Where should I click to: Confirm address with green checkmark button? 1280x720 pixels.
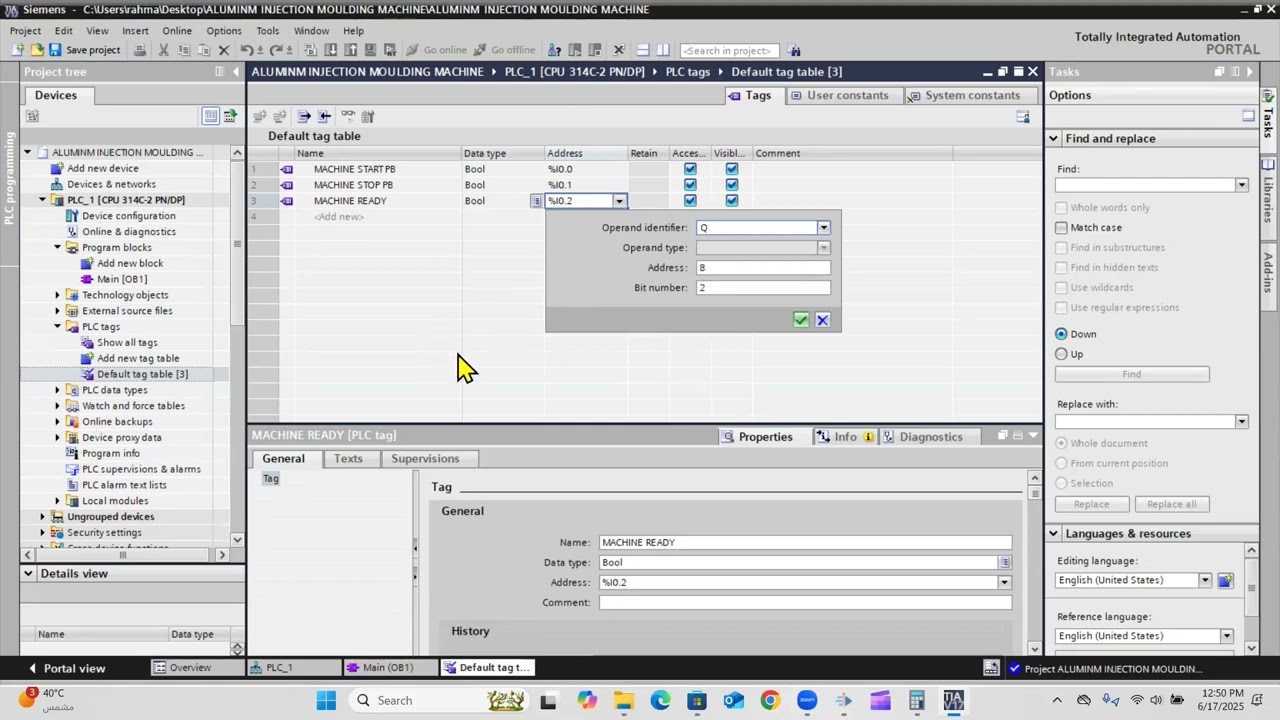[801, 320]
